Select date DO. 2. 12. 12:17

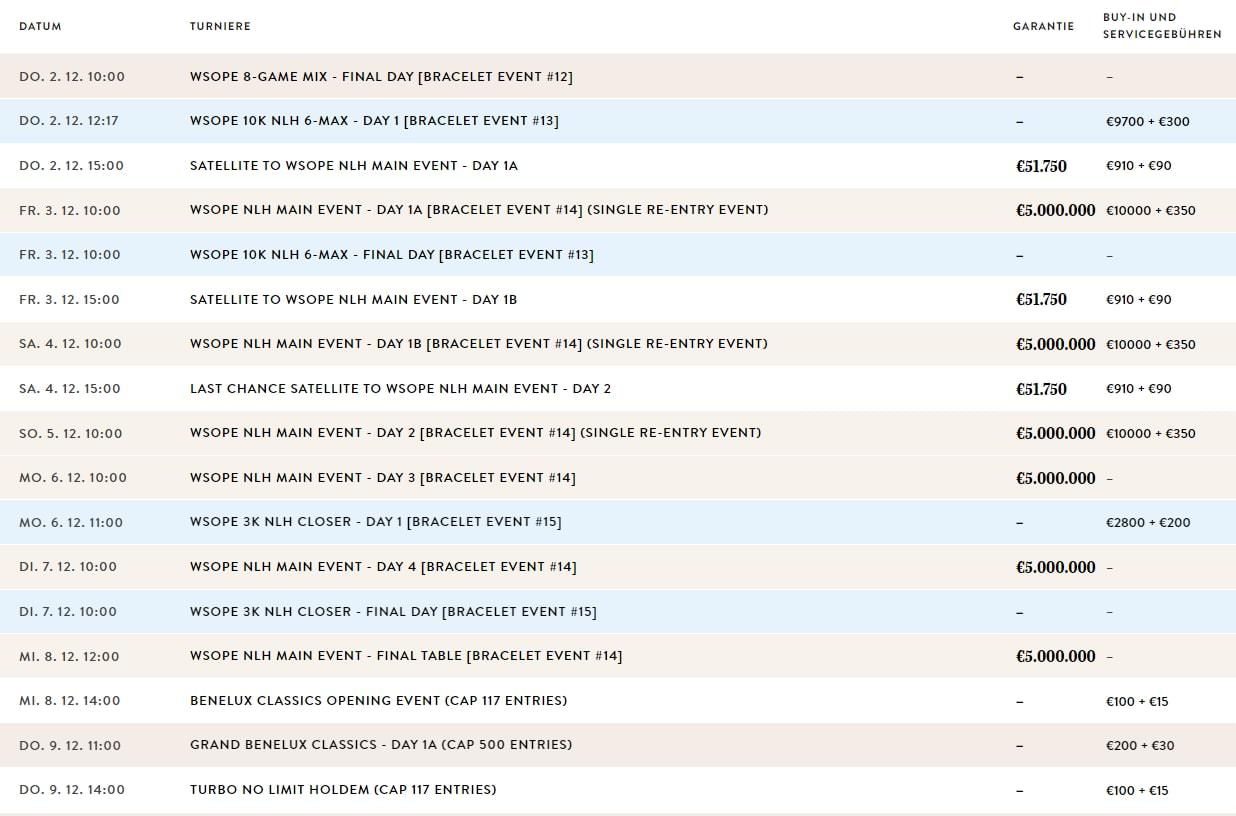tap(69, 121)
